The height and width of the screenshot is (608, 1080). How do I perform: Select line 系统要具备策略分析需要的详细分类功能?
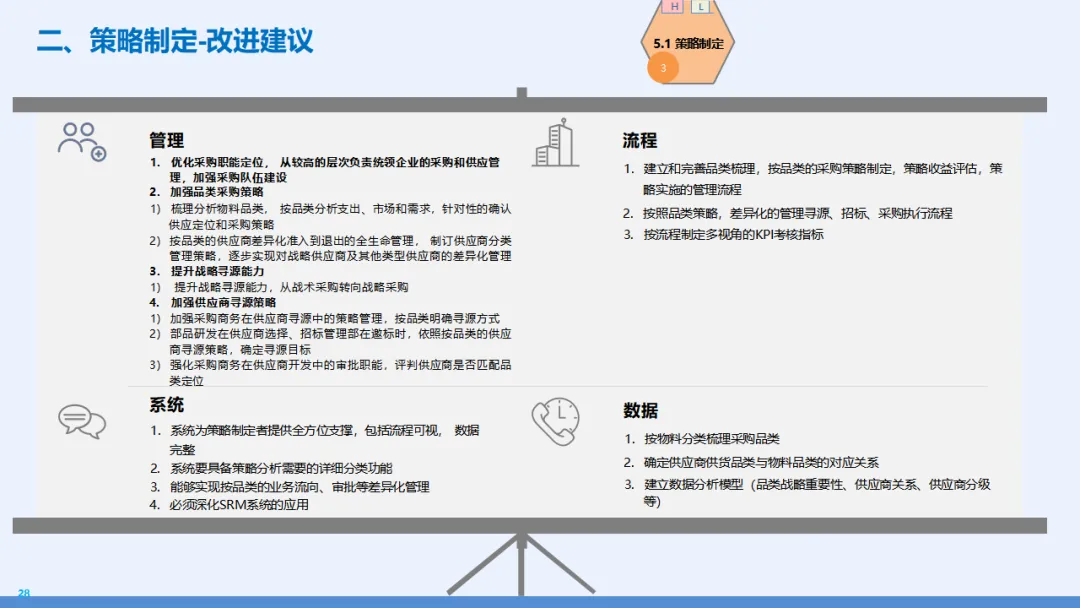point(271,468)
